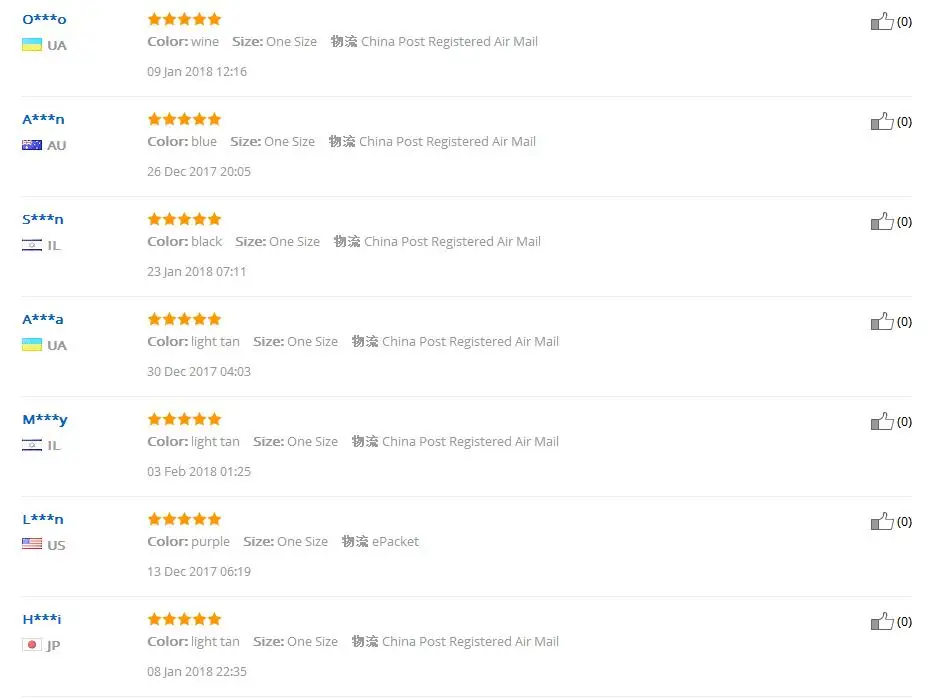
Task: Open reviewer S***n's profile
Action: 42,219
